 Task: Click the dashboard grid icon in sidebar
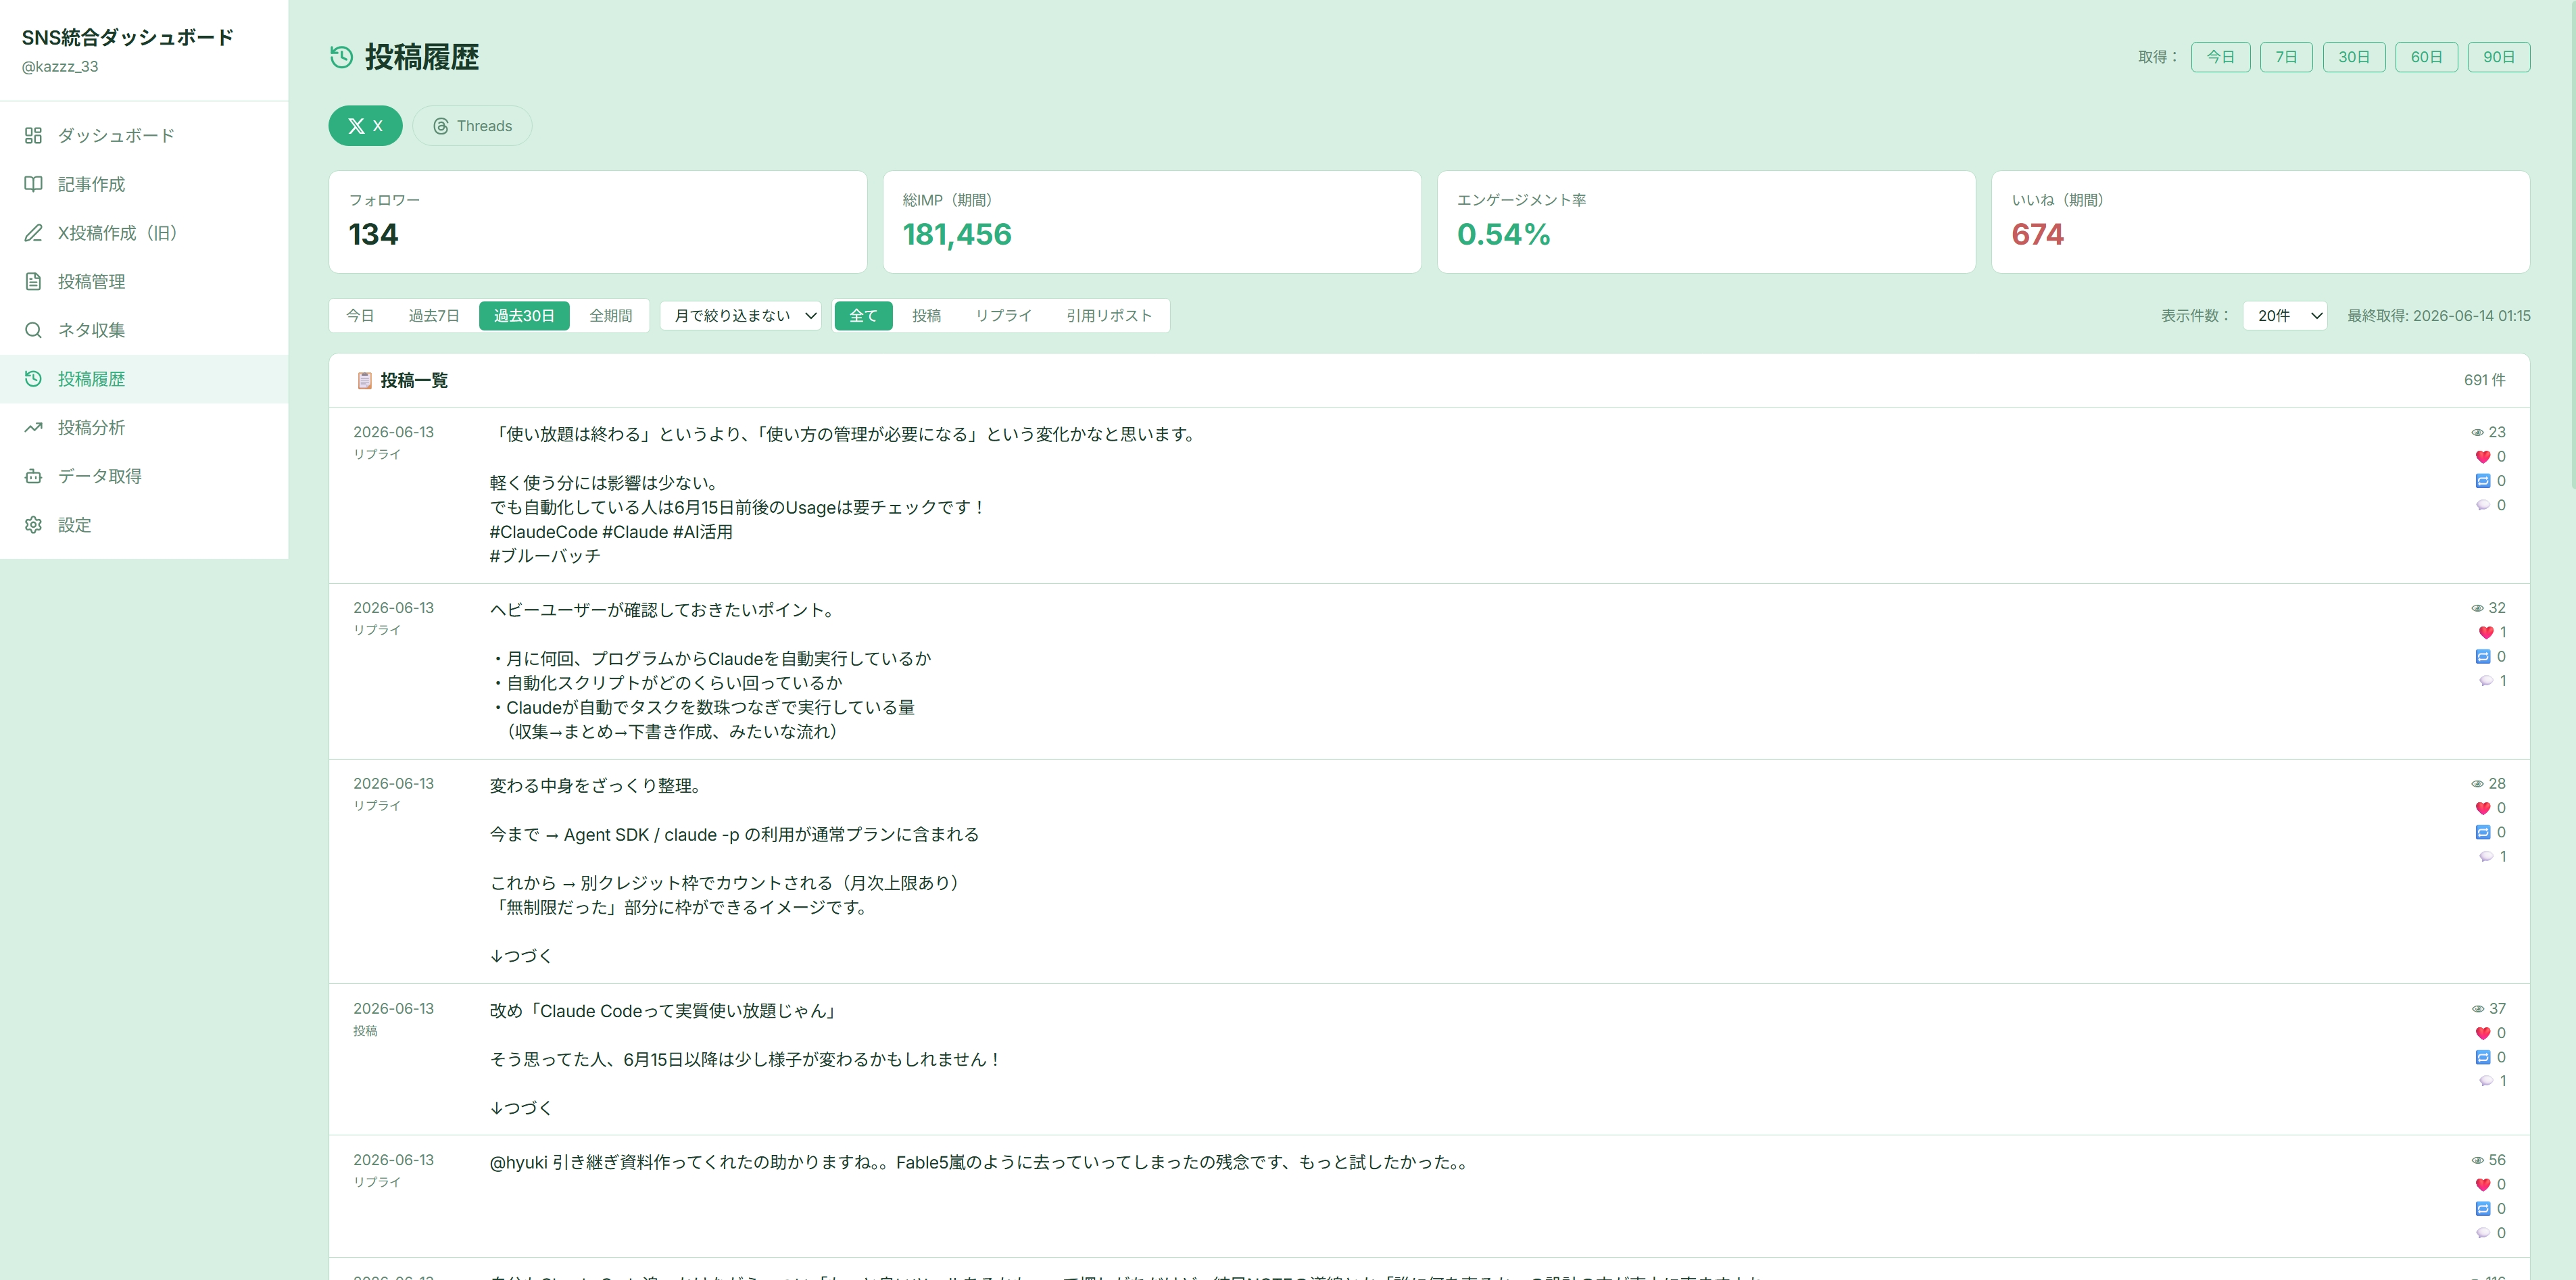point(33,135)
